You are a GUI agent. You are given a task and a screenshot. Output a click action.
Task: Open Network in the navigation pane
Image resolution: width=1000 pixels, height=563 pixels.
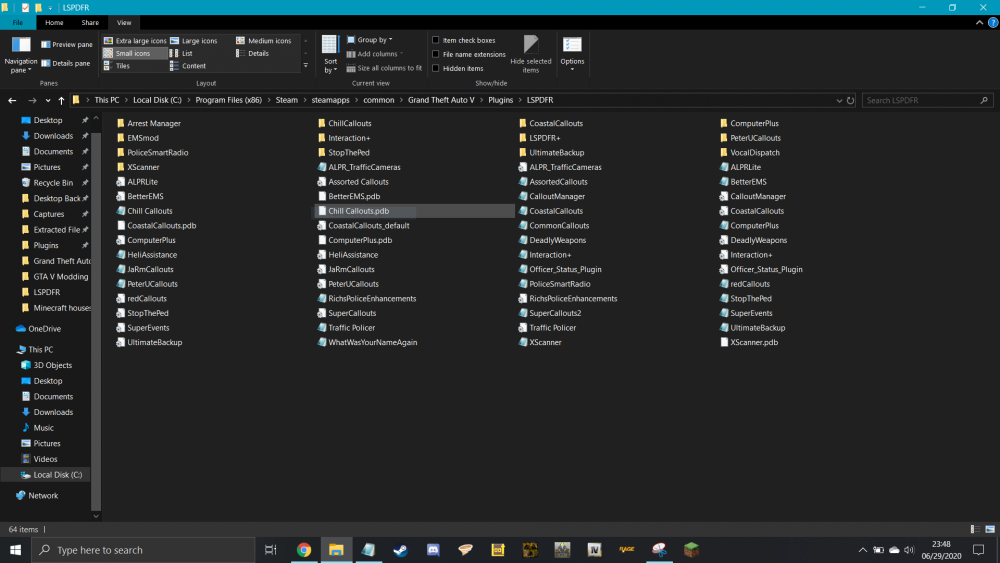(x=37, y=495)
